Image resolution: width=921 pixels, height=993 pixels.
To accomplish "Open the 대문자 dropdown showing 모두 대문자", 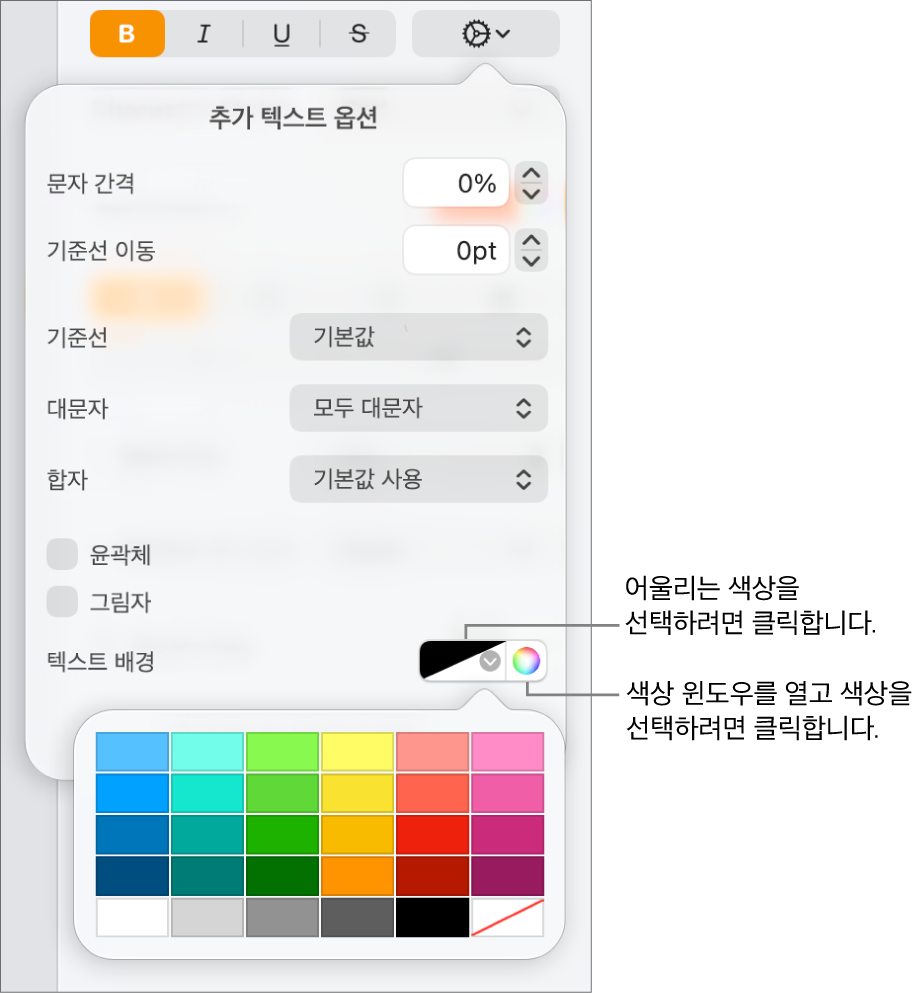I will click(x=419, y=408).
